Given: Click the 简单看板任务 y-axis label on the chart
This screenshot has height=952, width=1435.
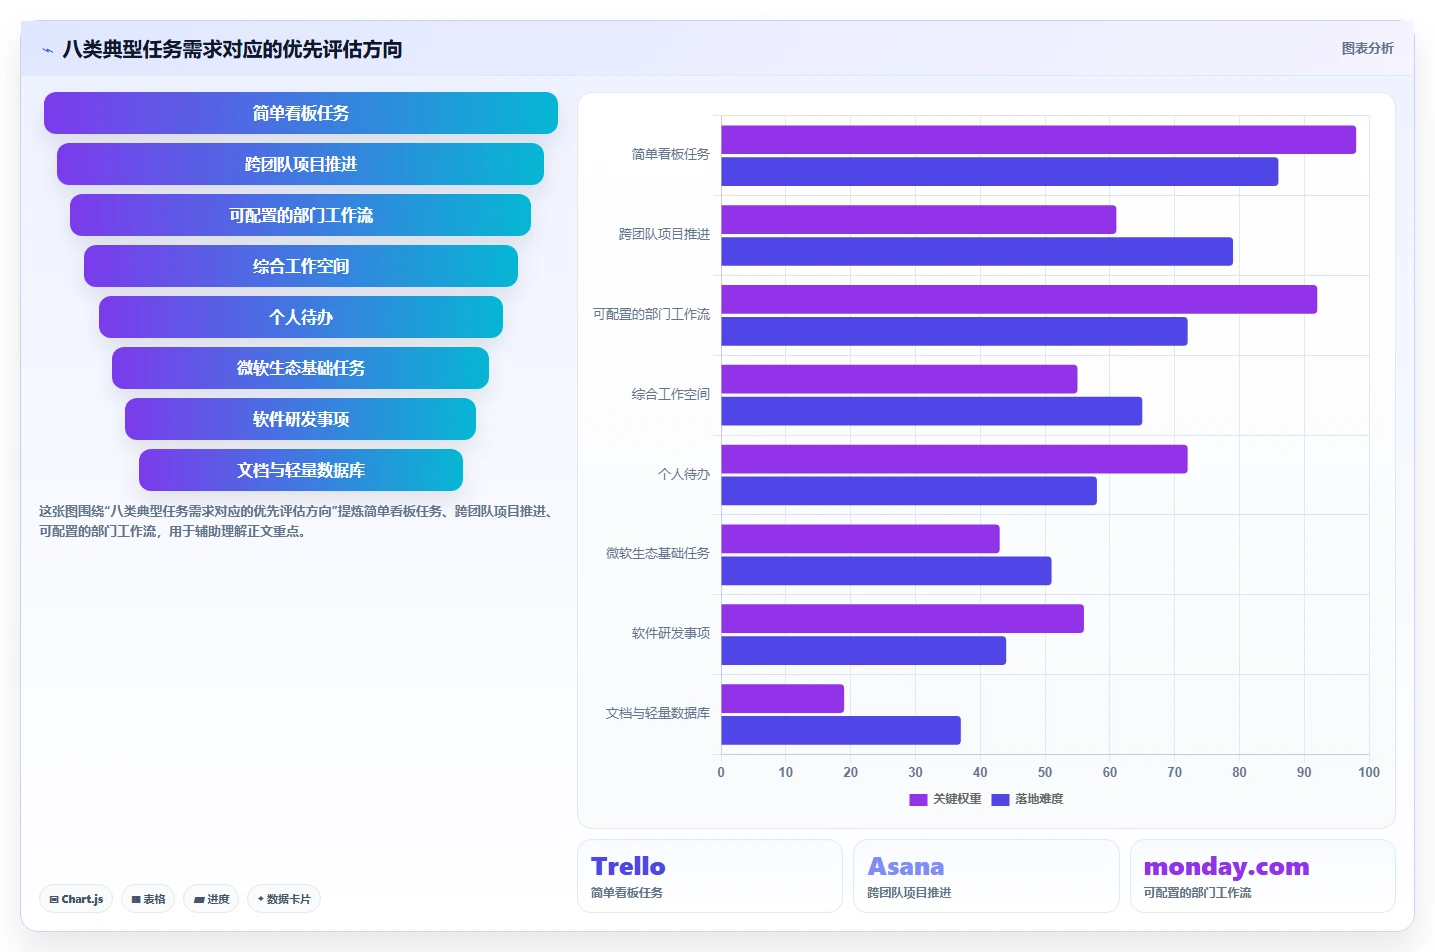Looking at the screenshot, I should 670,154.
